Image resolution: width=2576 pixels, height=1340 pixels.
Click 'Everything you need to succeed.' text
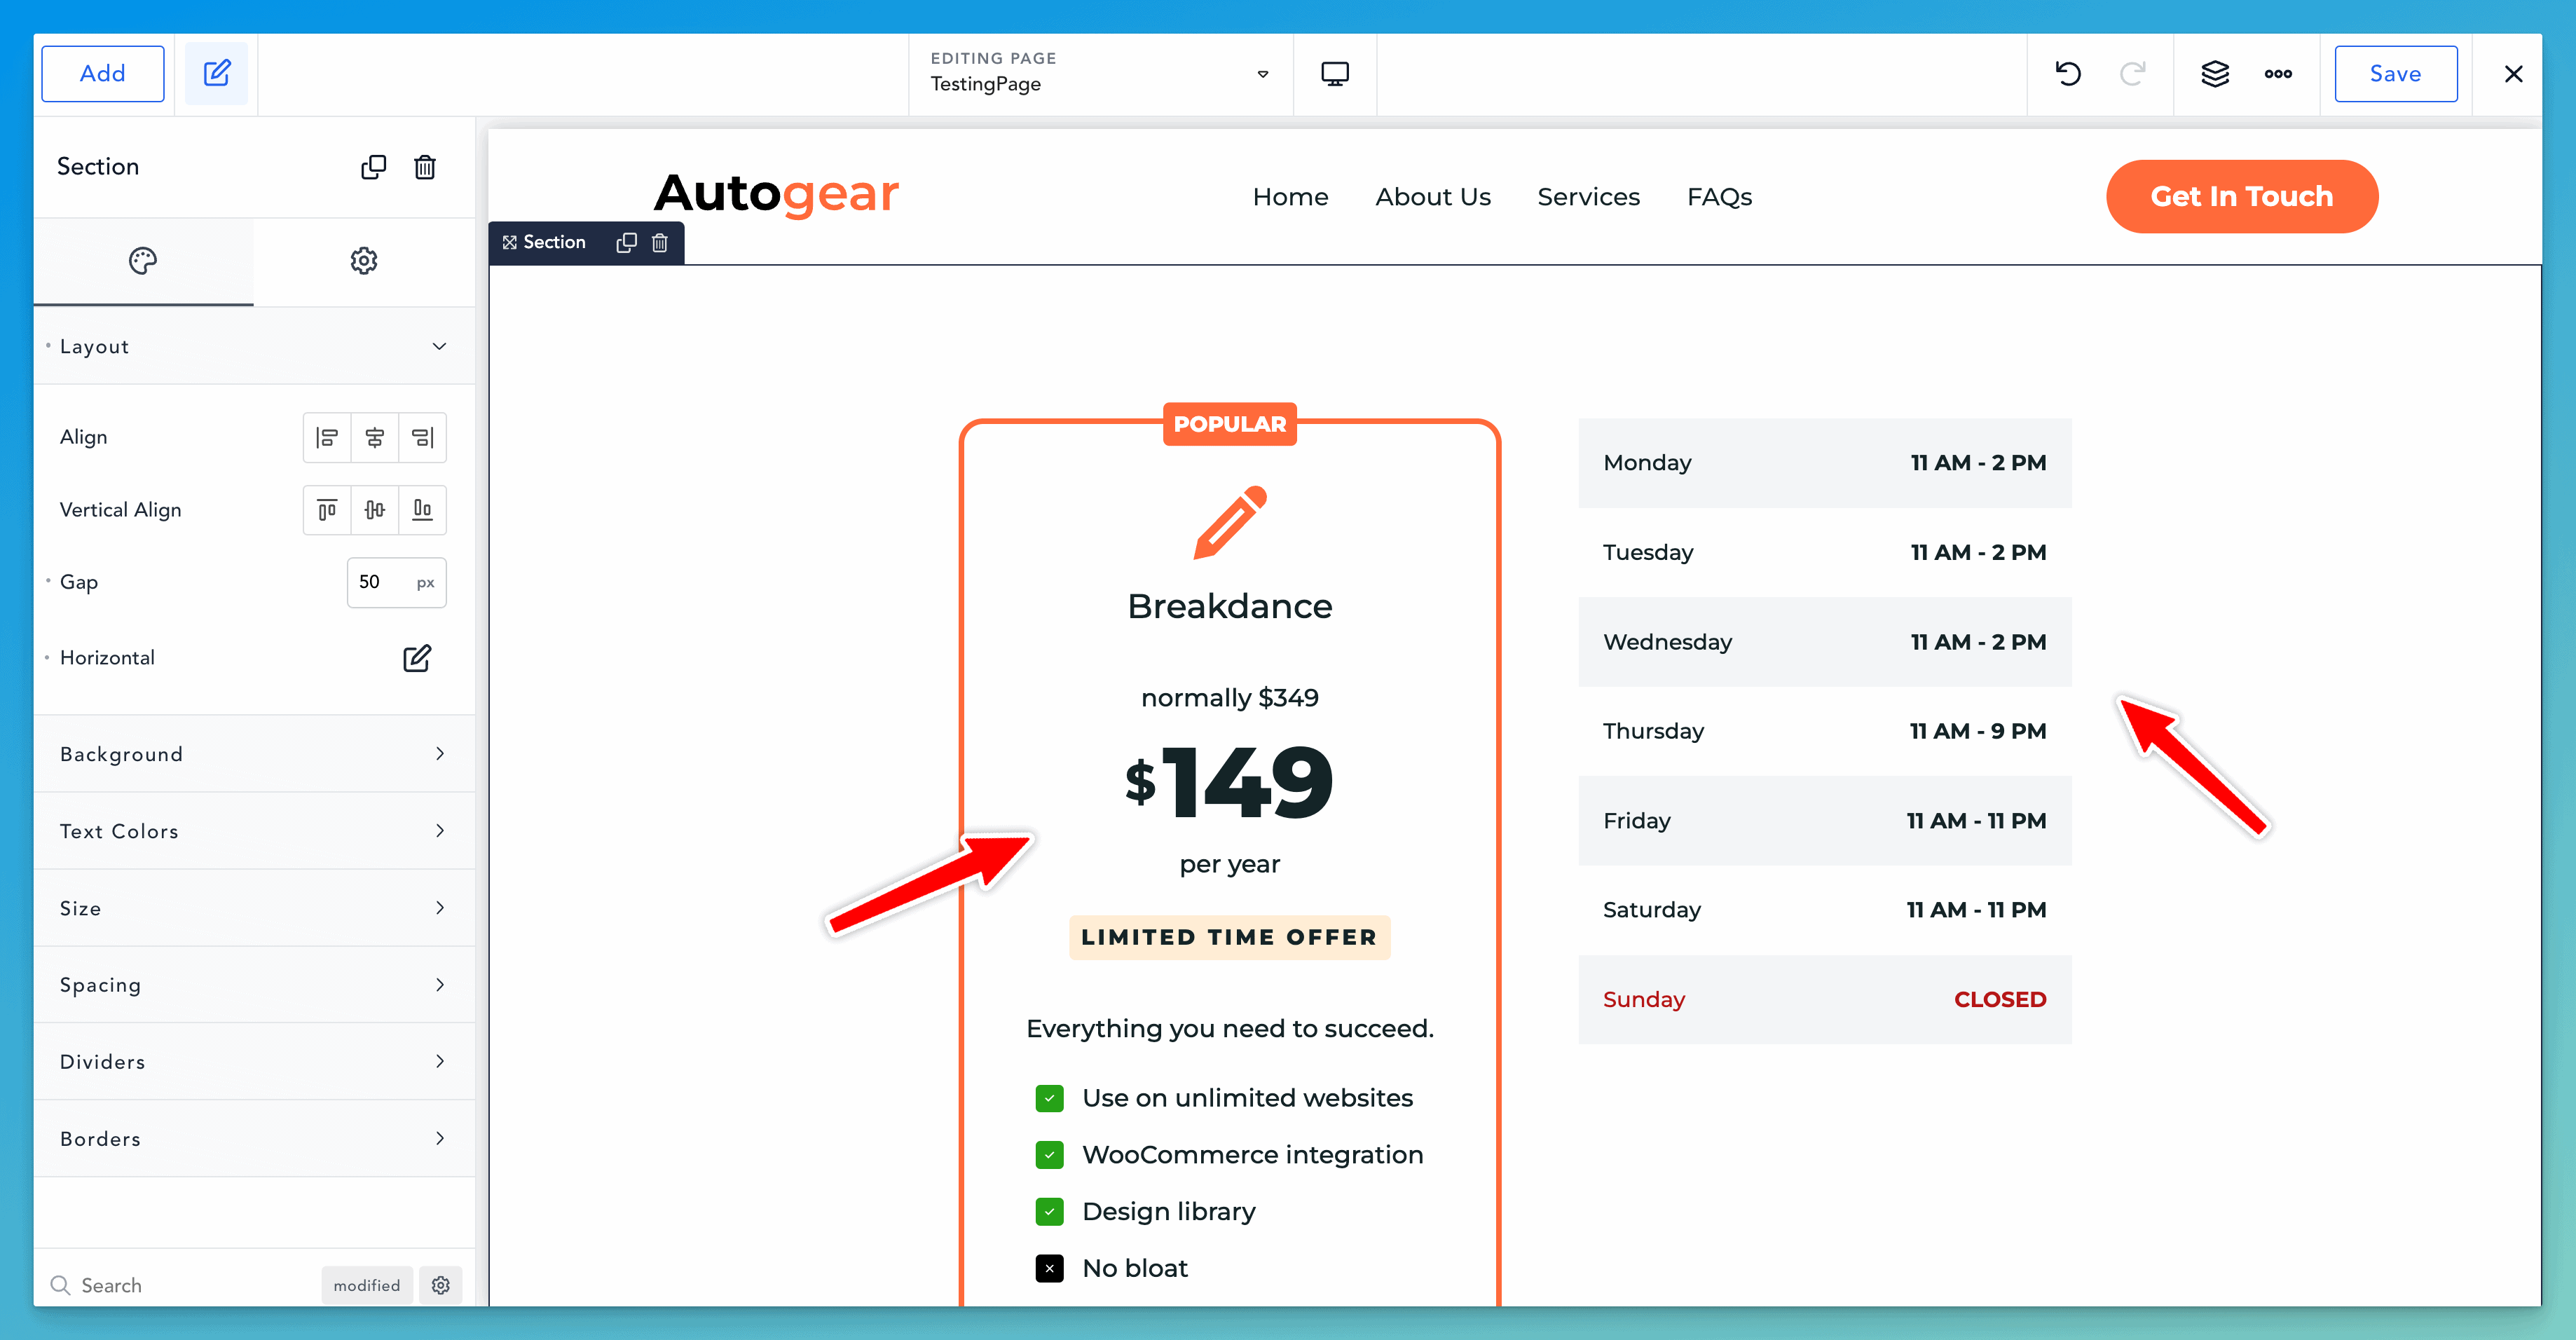[x=1230, y=1028]
